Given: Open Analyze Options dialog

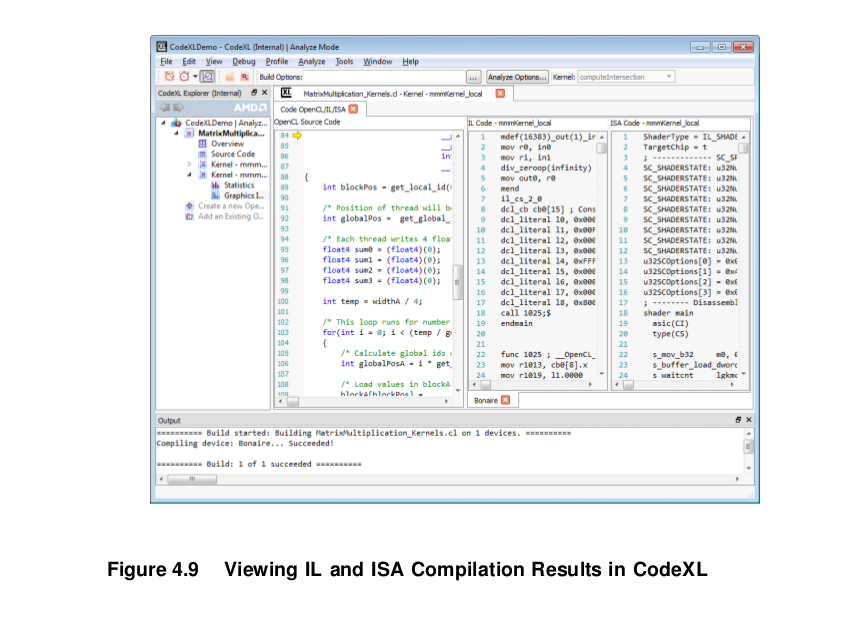Looking at the screenshot, I should pyautogui.click(x=517, y=77).
